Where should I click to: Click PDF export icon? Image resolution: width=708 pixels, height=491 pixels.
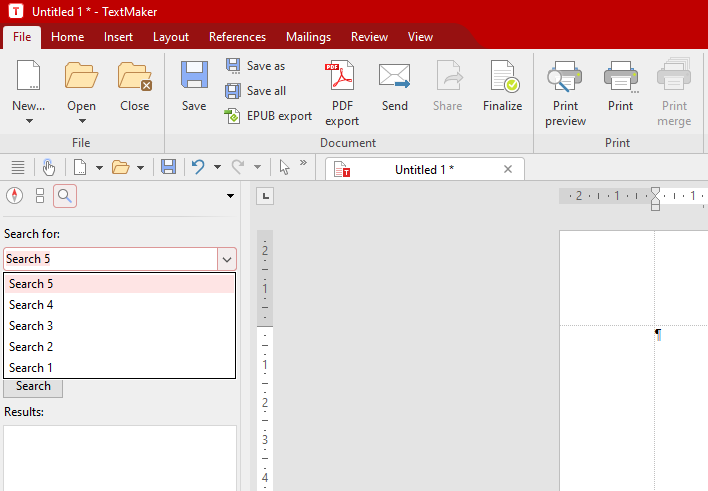pos(342,75)
